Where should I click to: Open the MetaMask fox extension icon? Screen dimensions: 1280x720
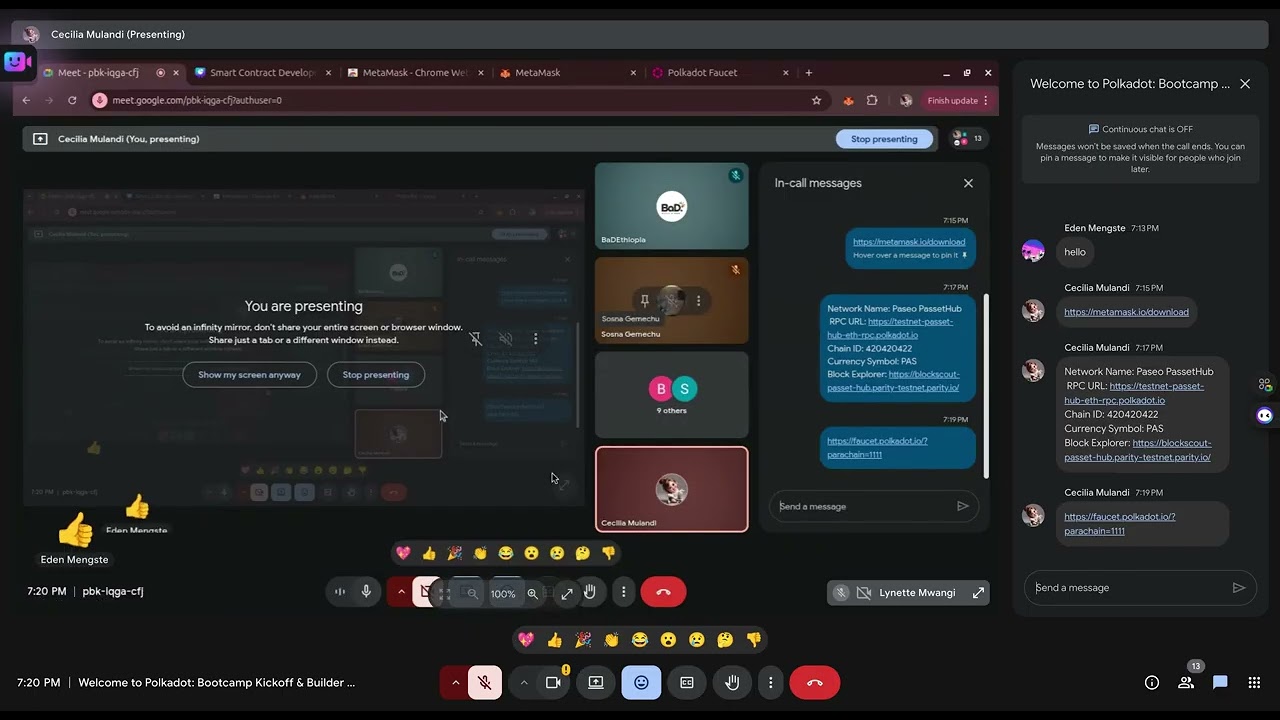click(848, 100)
